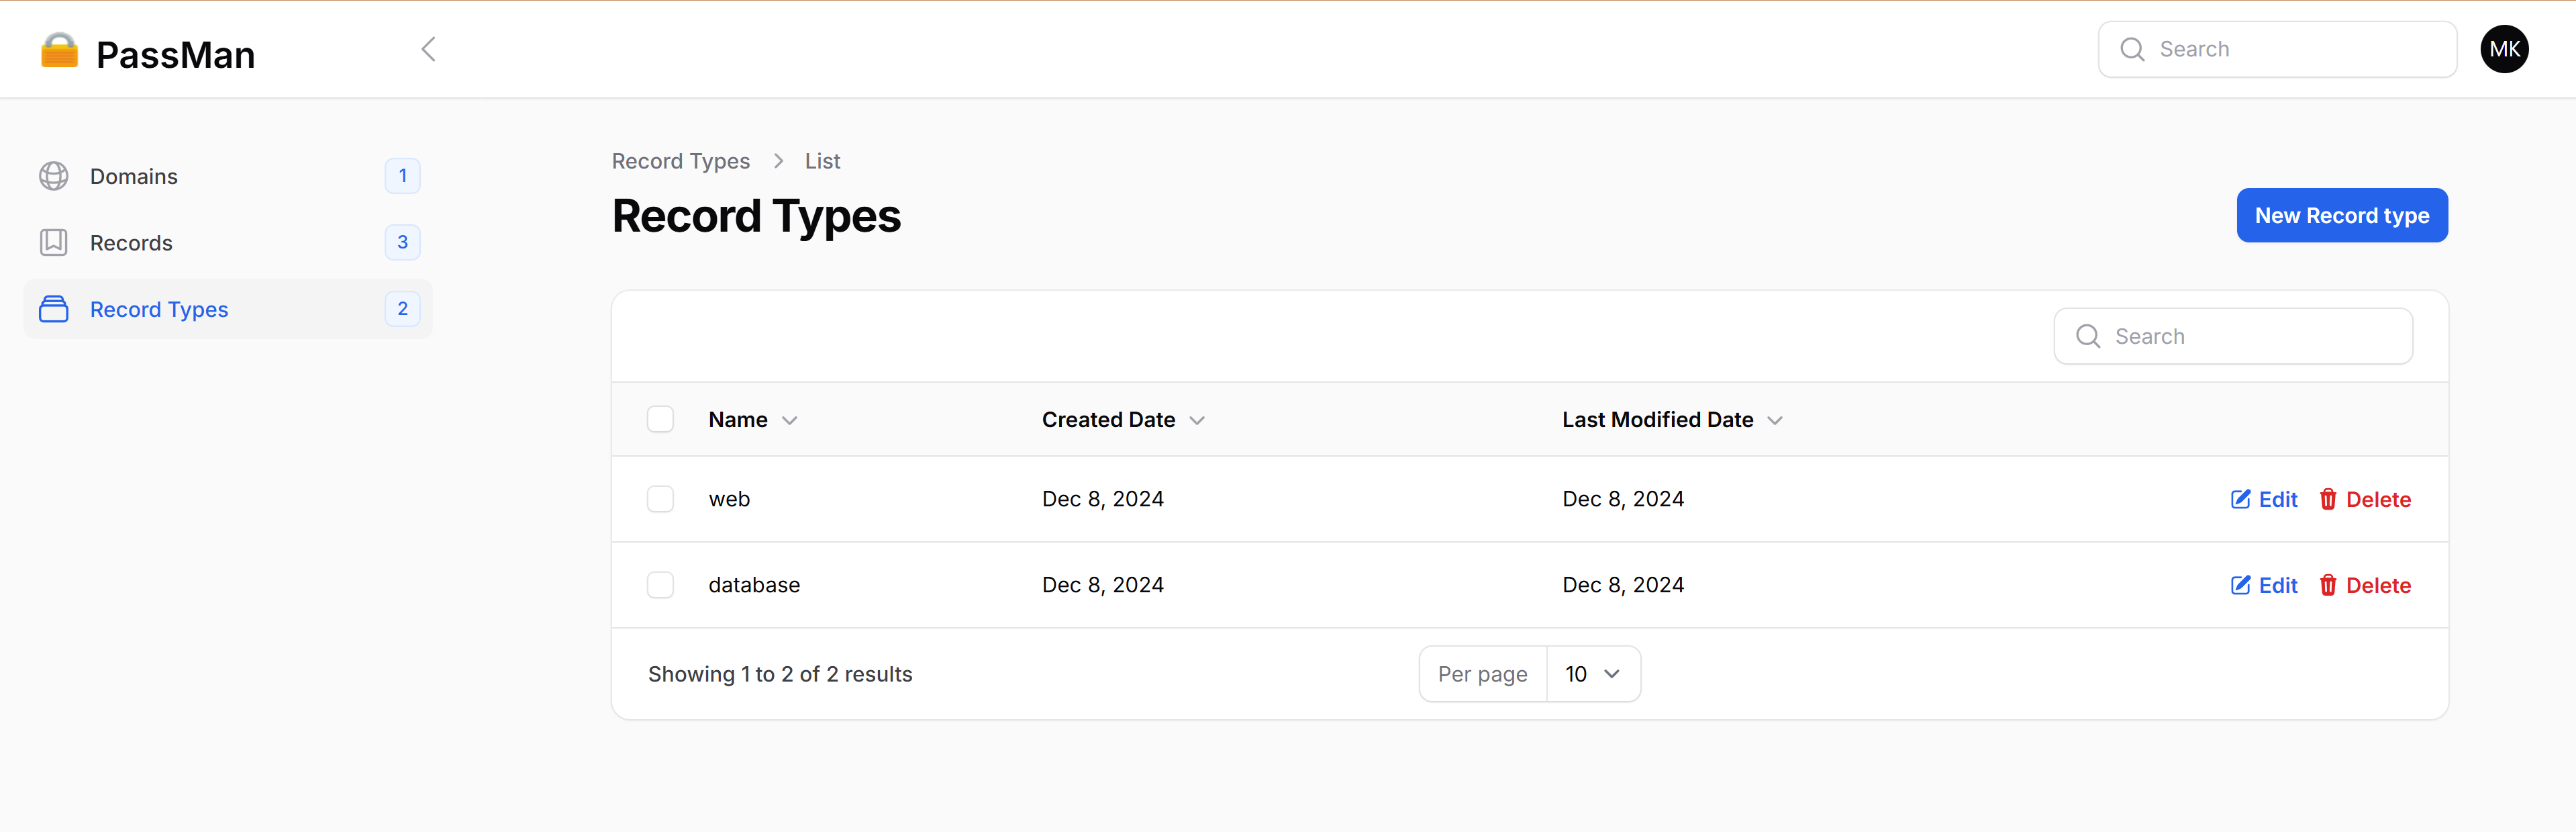Select the Domains globe icon in sidebar

coord(53,175)
